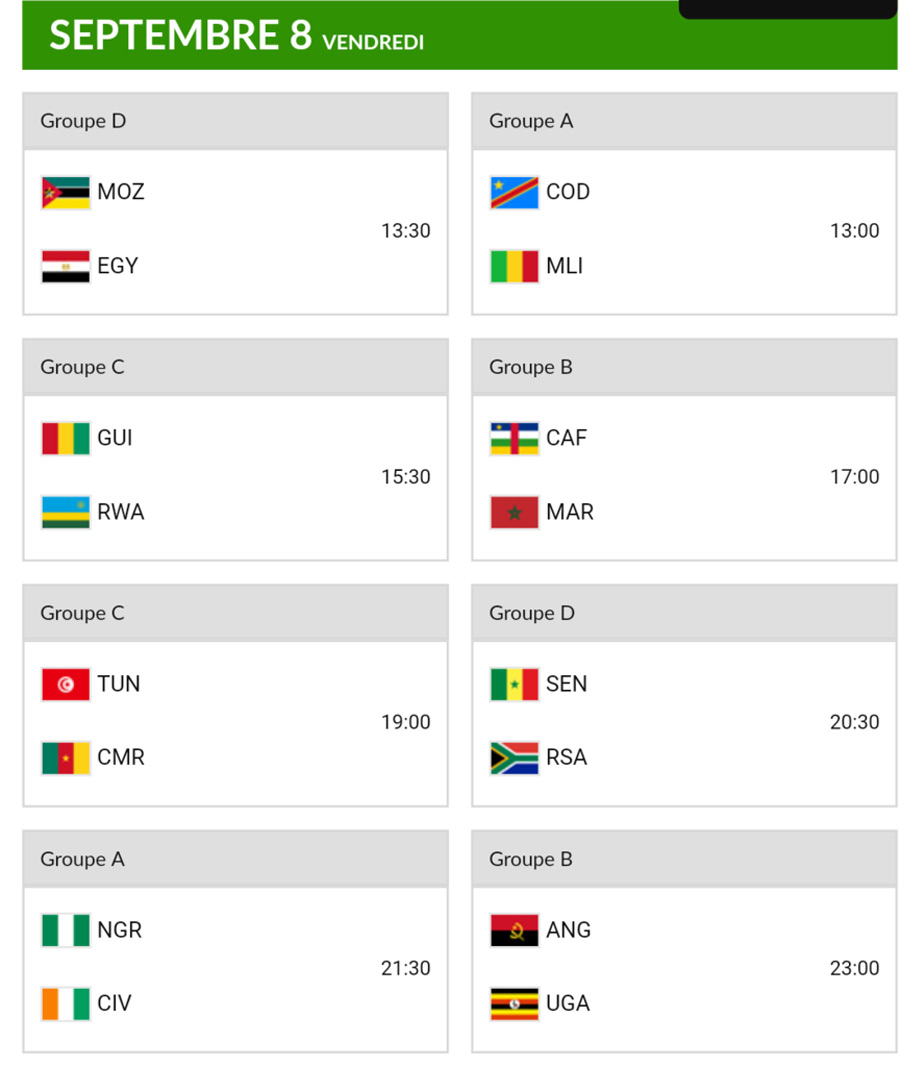900x1067 pixels.
Task: Click the Groupe B header above ANG
Action: 531,859
